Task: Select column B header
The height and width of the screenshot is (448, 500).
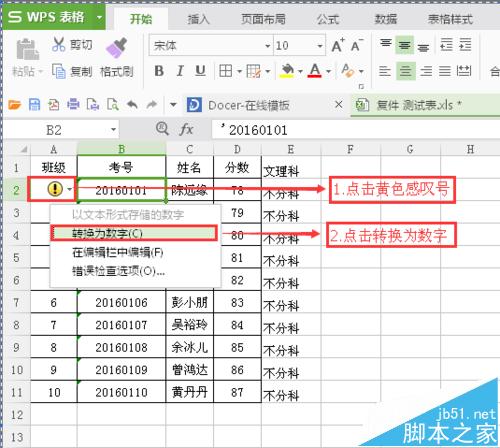Action: 121,149
